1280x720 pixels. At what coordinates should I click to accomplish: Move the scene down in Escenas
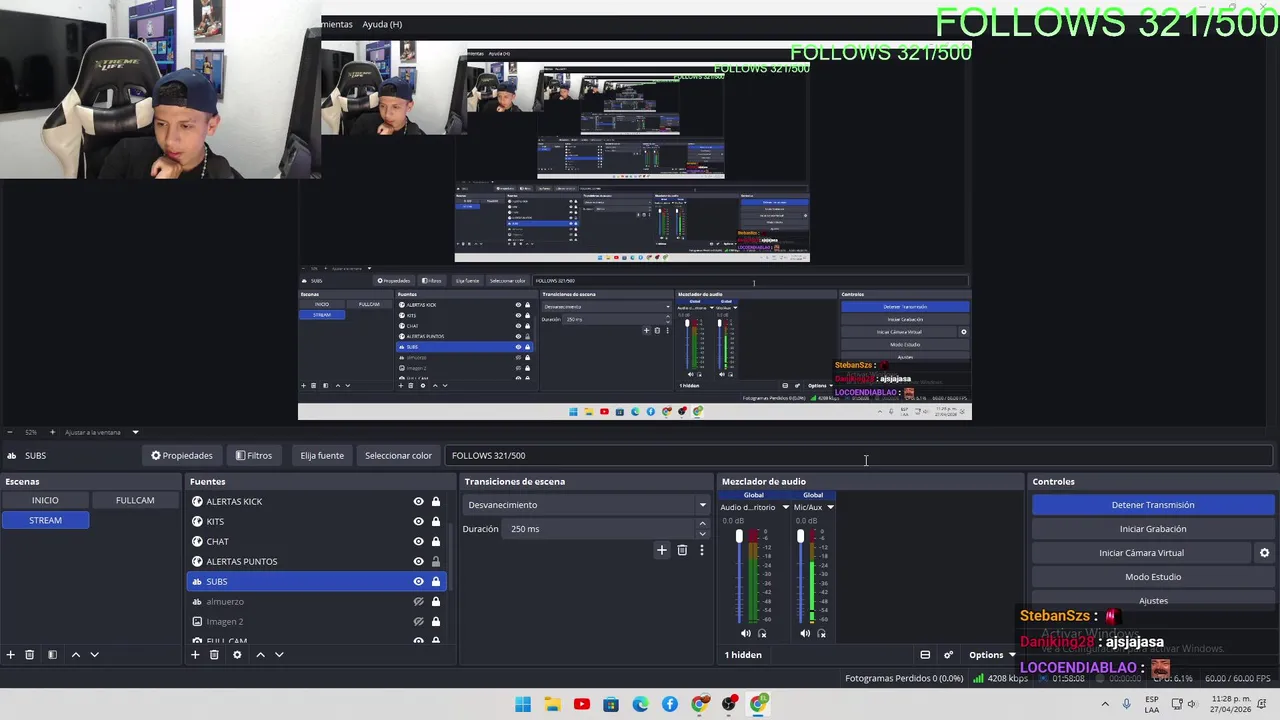tap(94, 655)
